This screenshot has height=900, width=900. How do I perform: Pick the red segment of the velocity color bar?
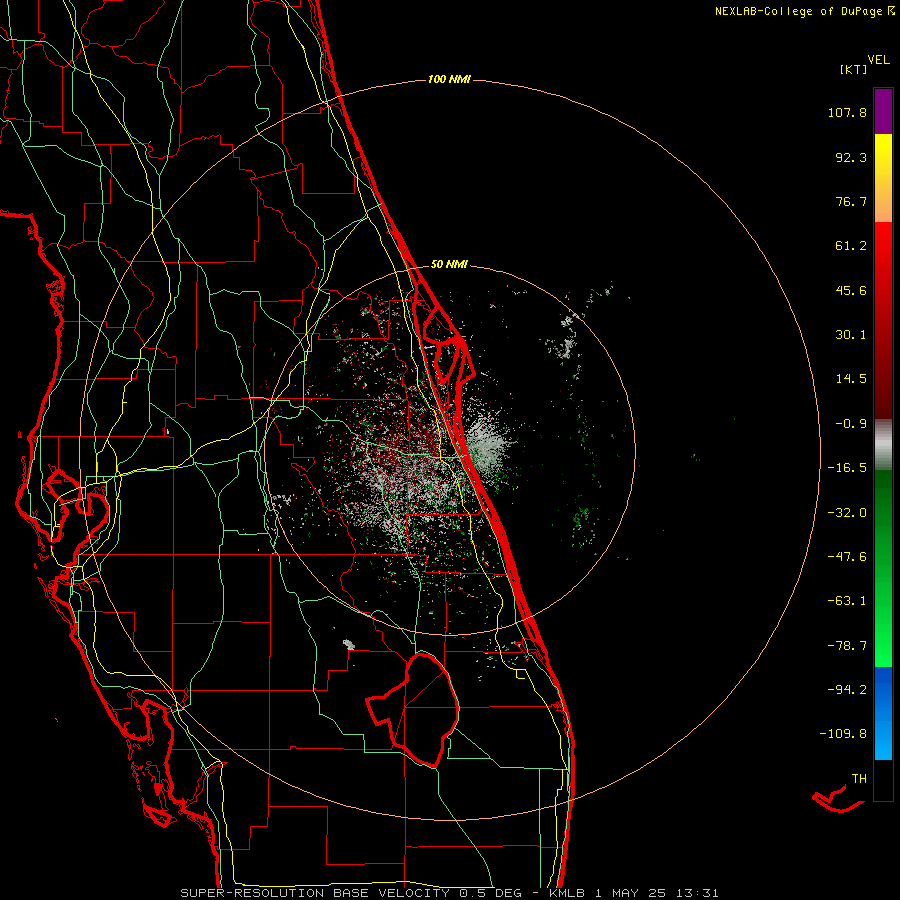click(x=883, y=320)
